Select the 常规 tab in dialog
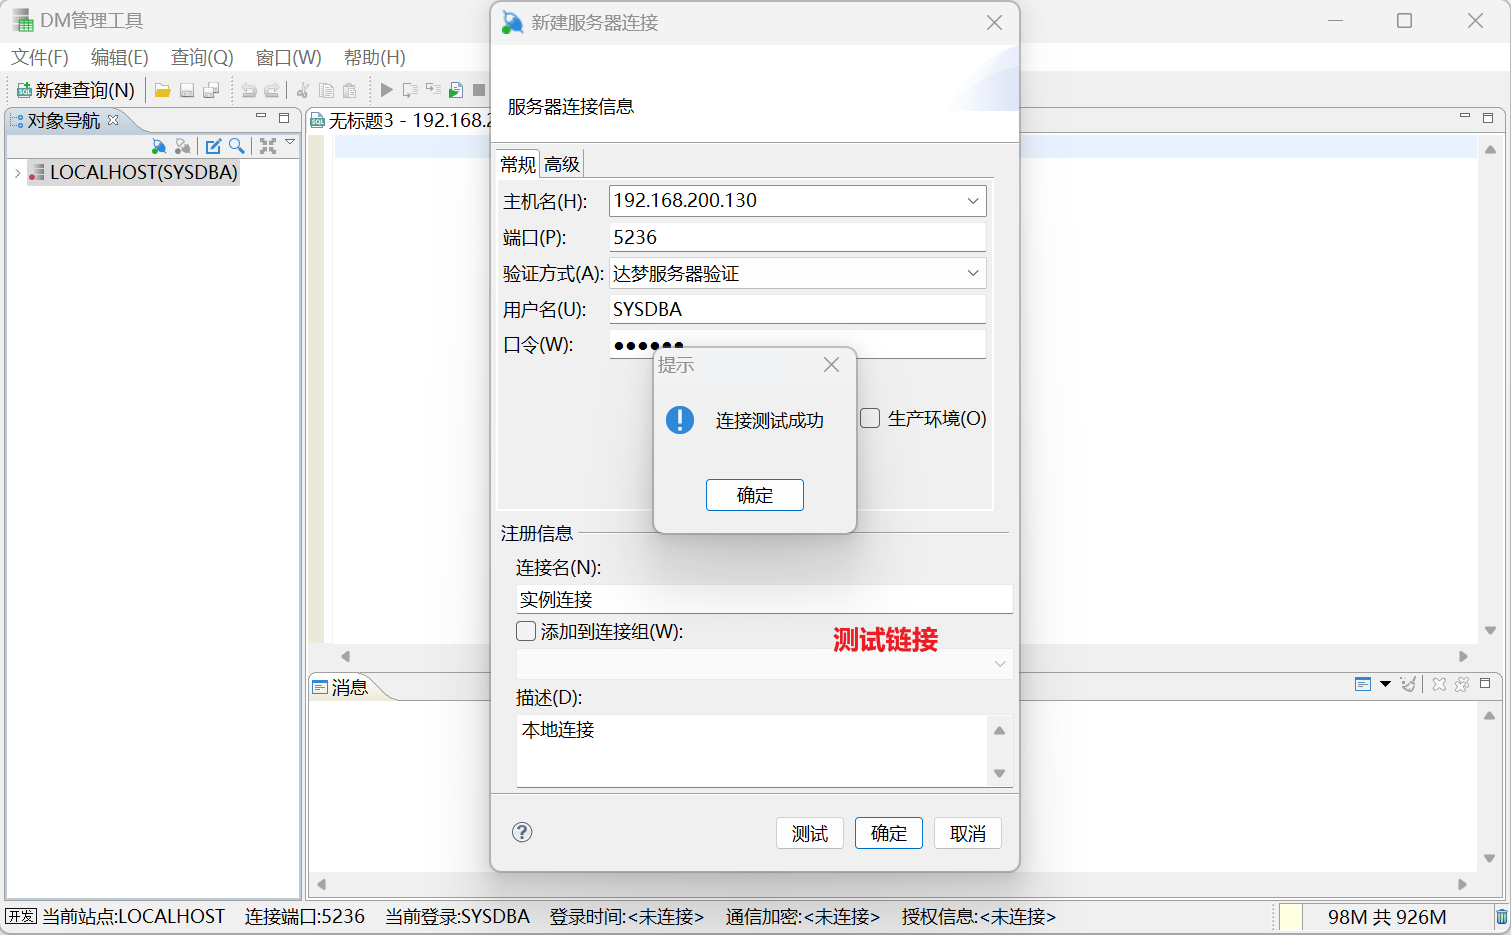The width and height of the screenshot is (1511, 935). coord(518,164)
